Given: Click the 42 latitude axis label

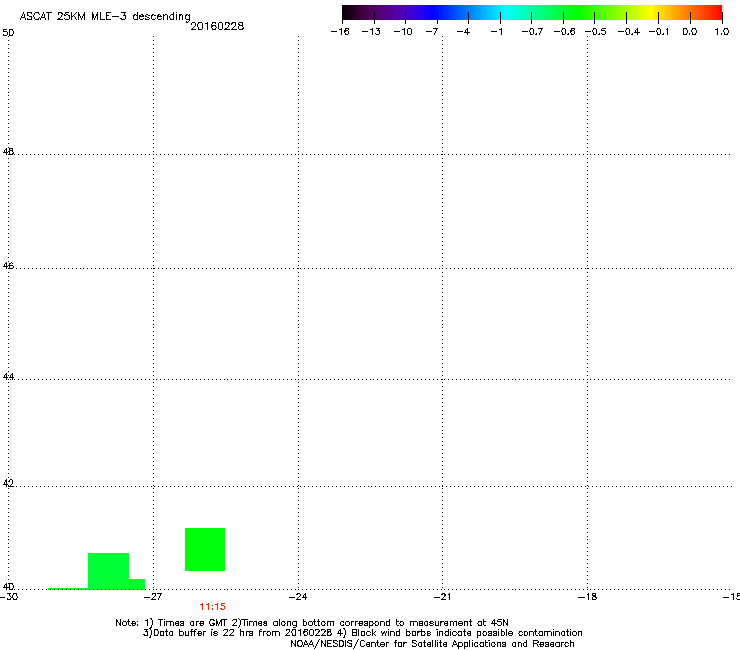Looking at the screenshot, I should pyautogui.click(x=8, y=483).
